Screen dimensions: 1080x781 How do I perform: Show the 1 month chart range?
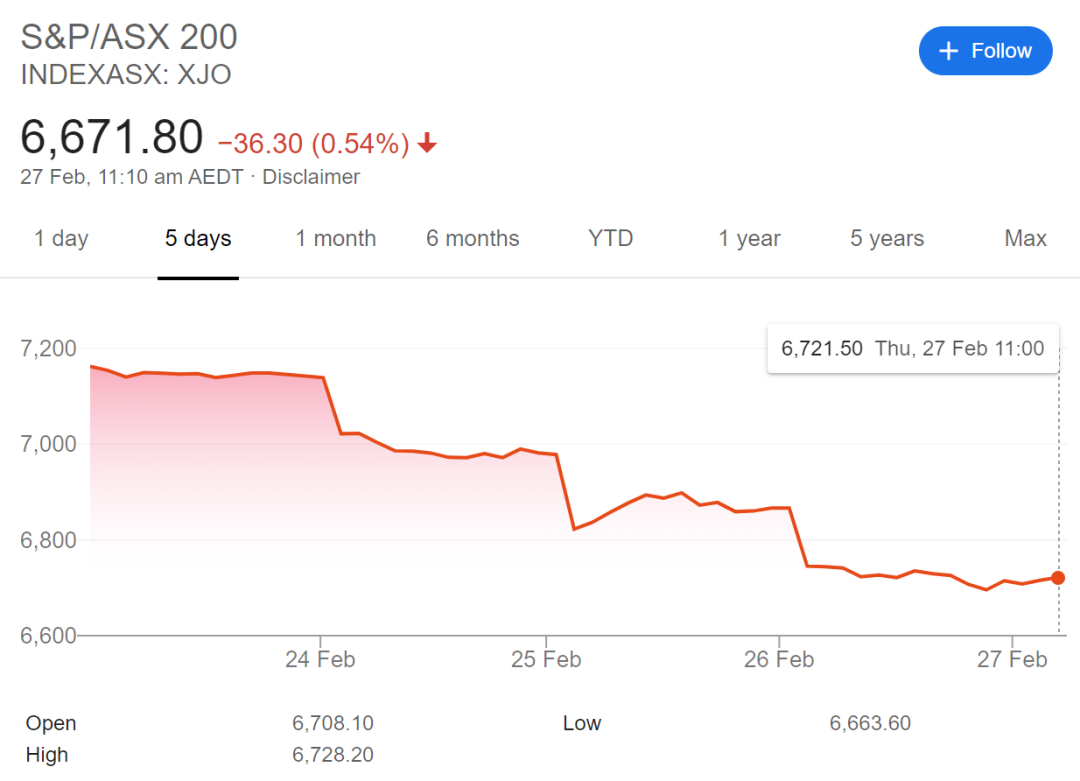coord(336,238)
